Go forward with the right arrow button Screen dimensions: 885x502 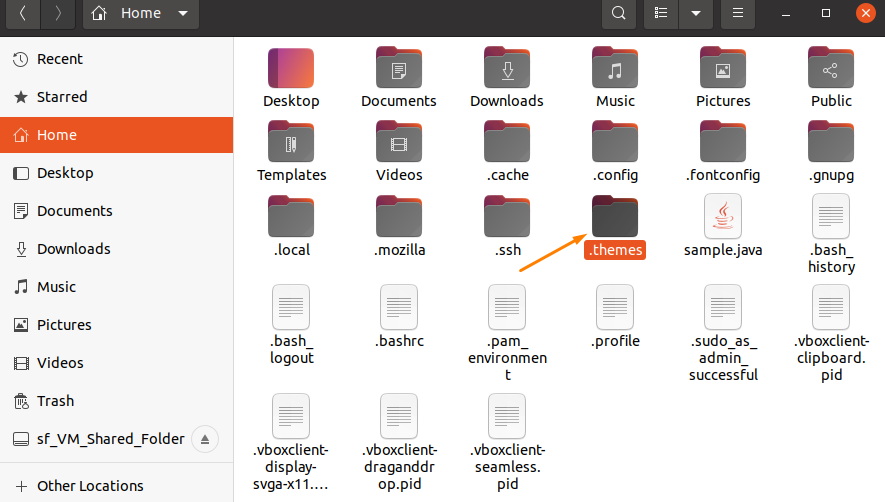[58, 13]
